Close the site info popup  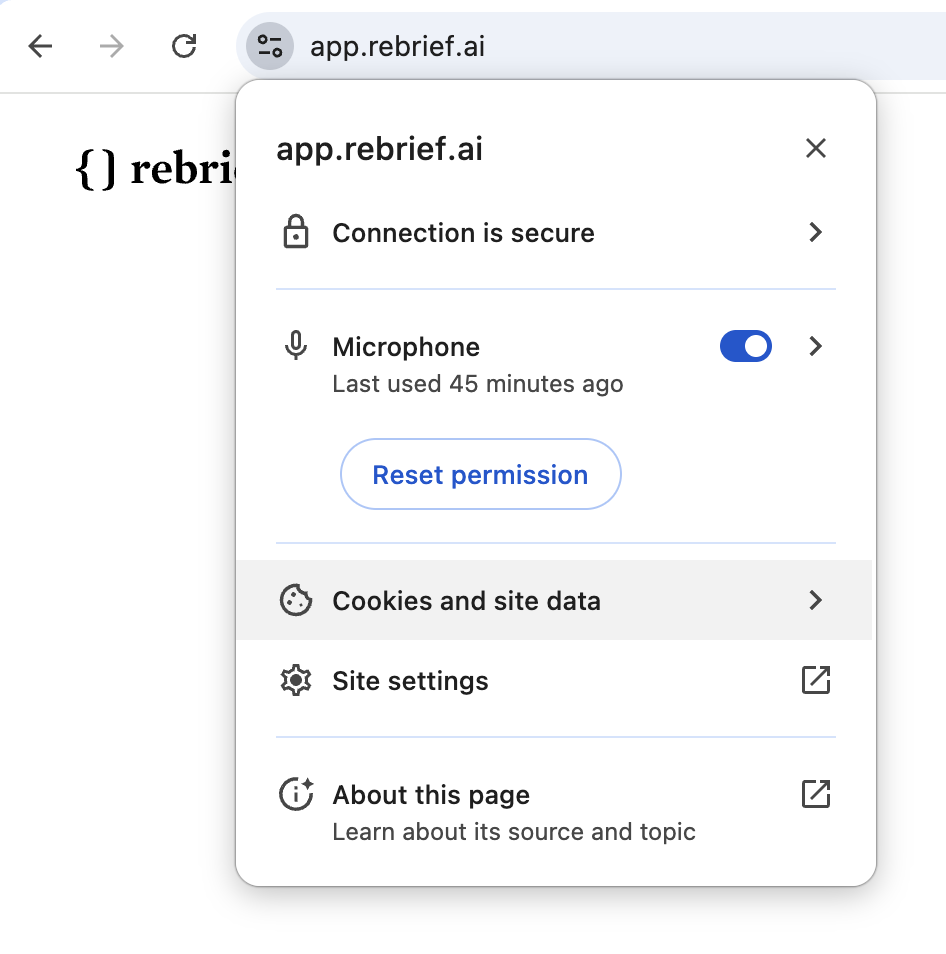[x=816, y=149]
